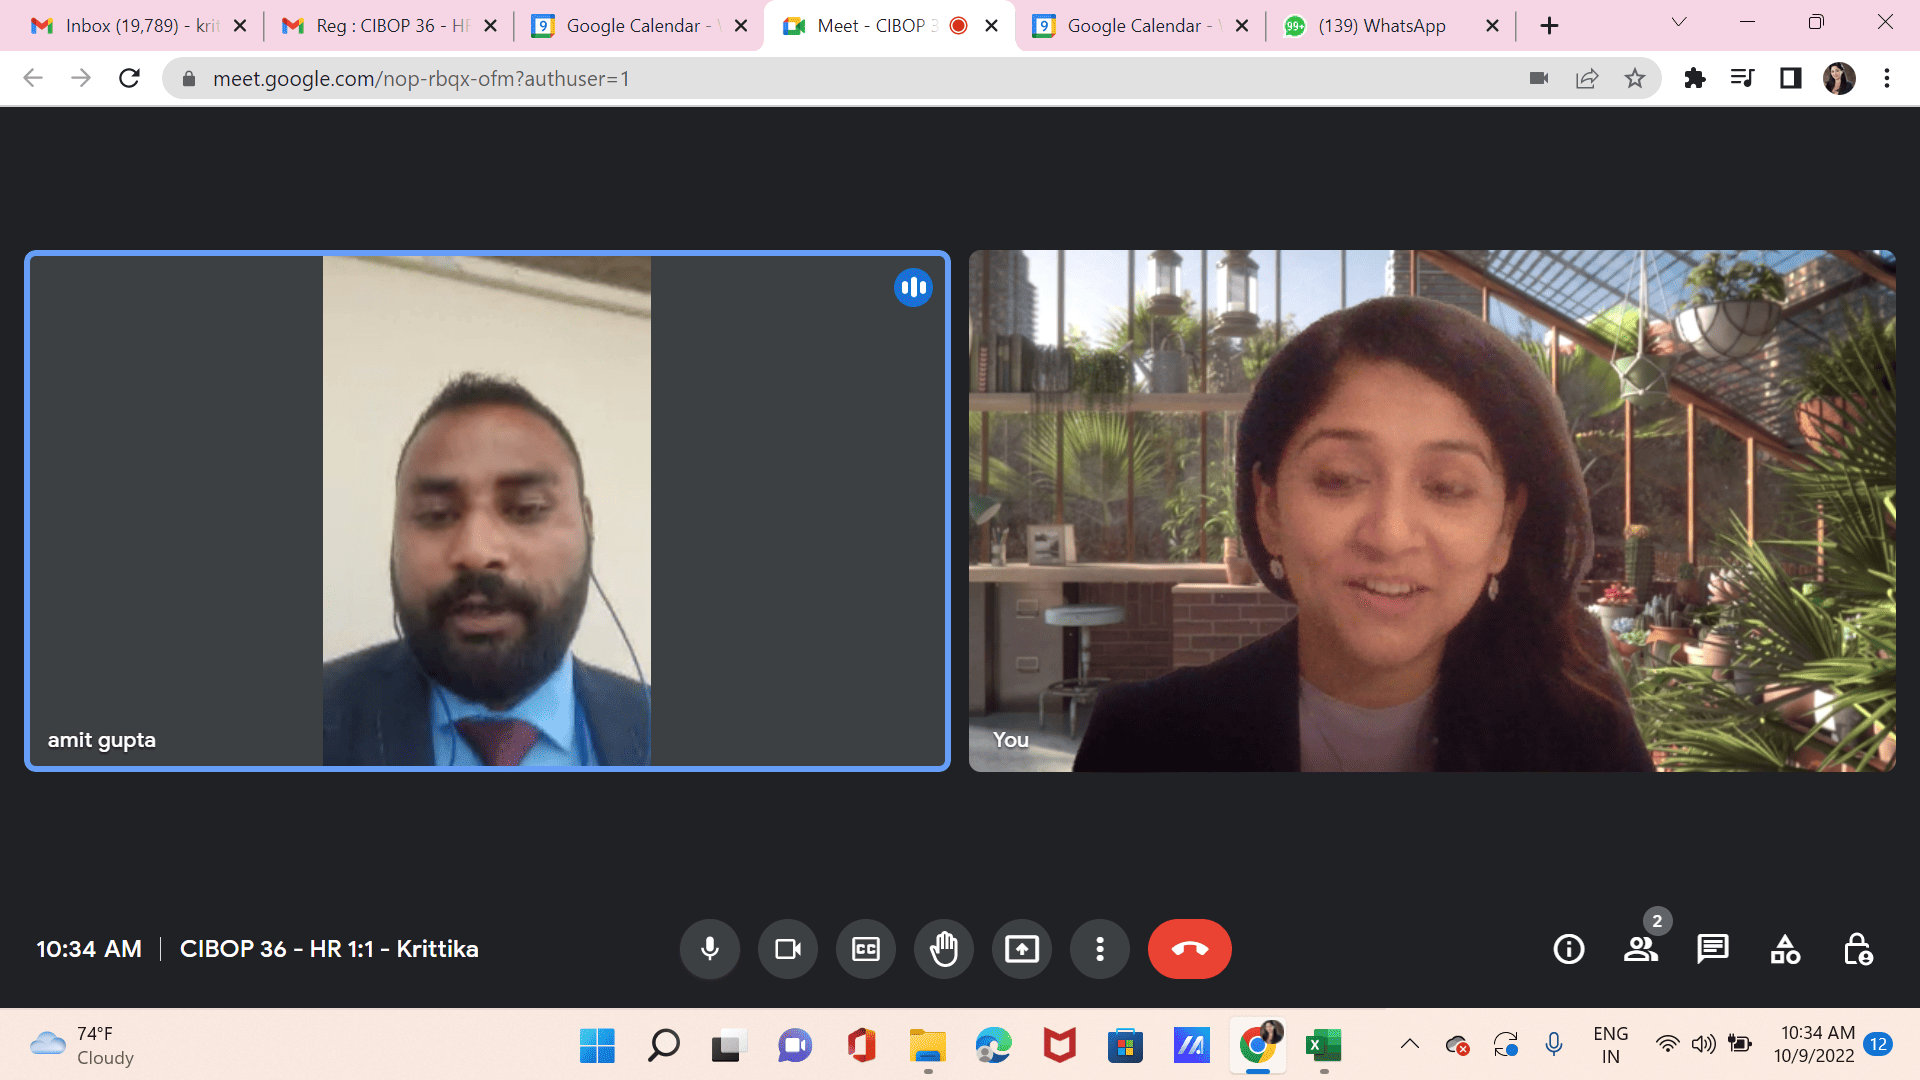1920x1080 pixels.
Task: Open chat with everyone
Action: coord(1713,949)
